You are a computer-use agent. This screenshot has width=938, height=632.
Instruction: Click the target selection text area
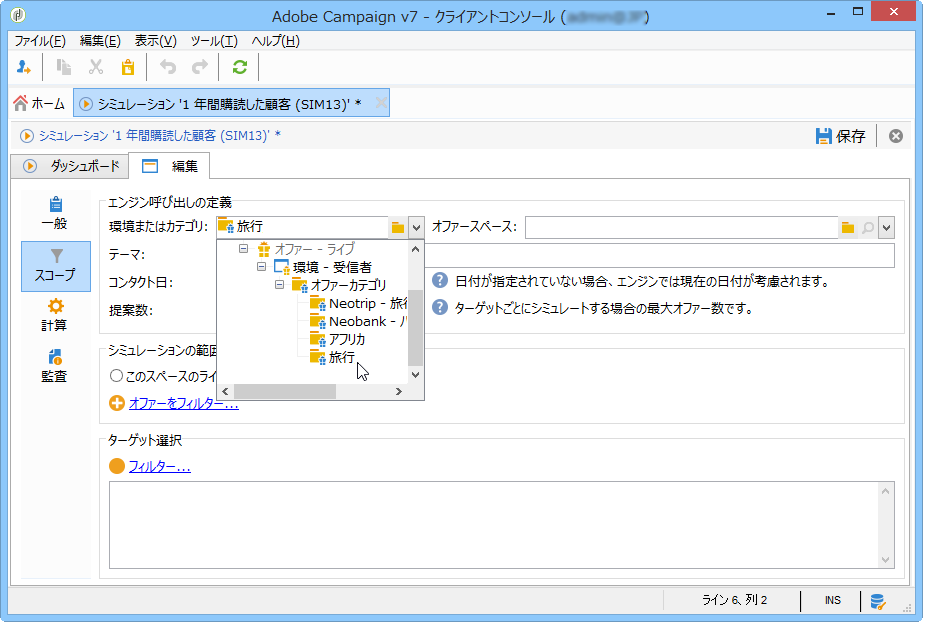pyautogui.click(x=494, y=525)
